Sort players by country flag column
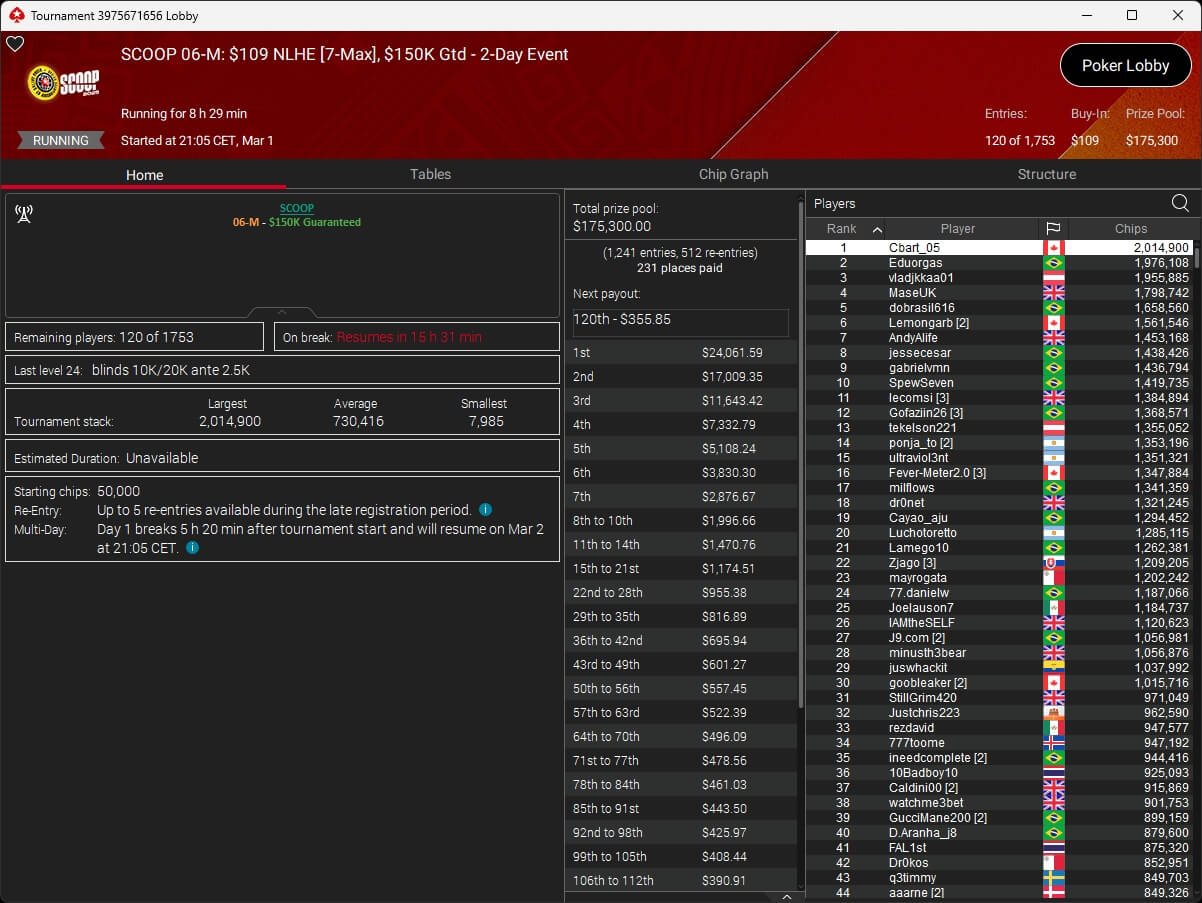 click(x=1052, y=229)
